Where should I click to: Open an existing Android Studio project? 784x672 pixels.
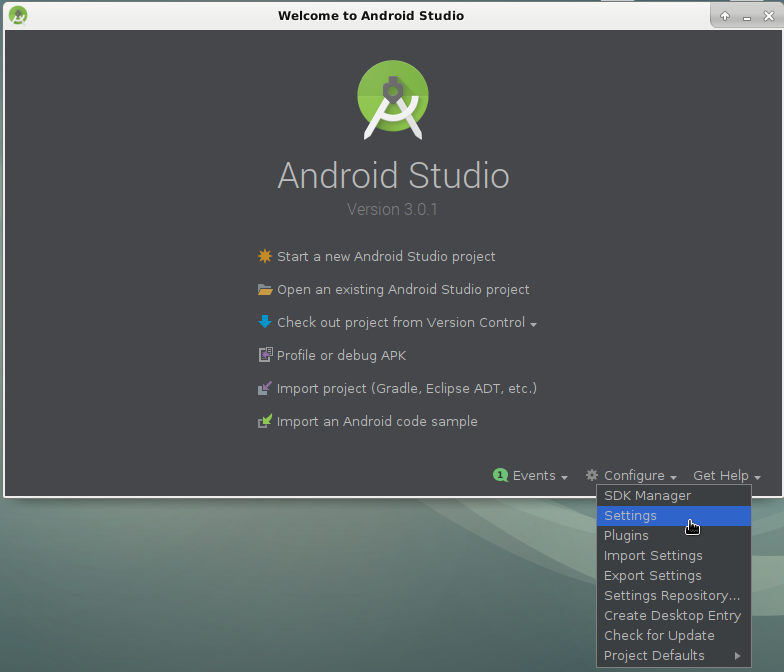[403, 289]
